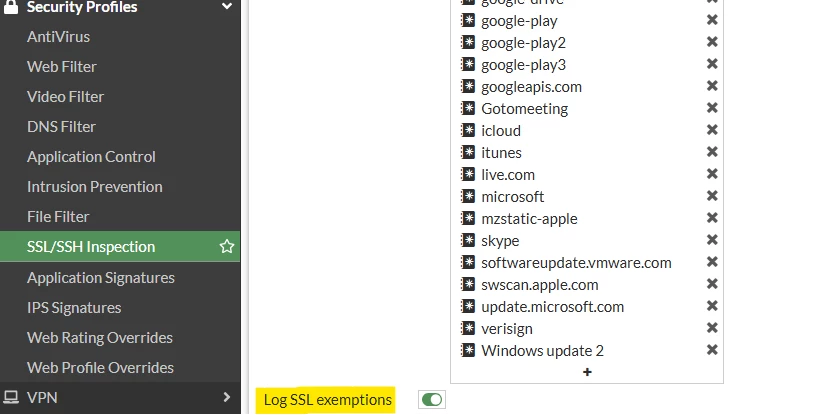Toggle favorite star for SSL/SSH Inspection
The image size is (834, 415).
(x=227, y=246)
